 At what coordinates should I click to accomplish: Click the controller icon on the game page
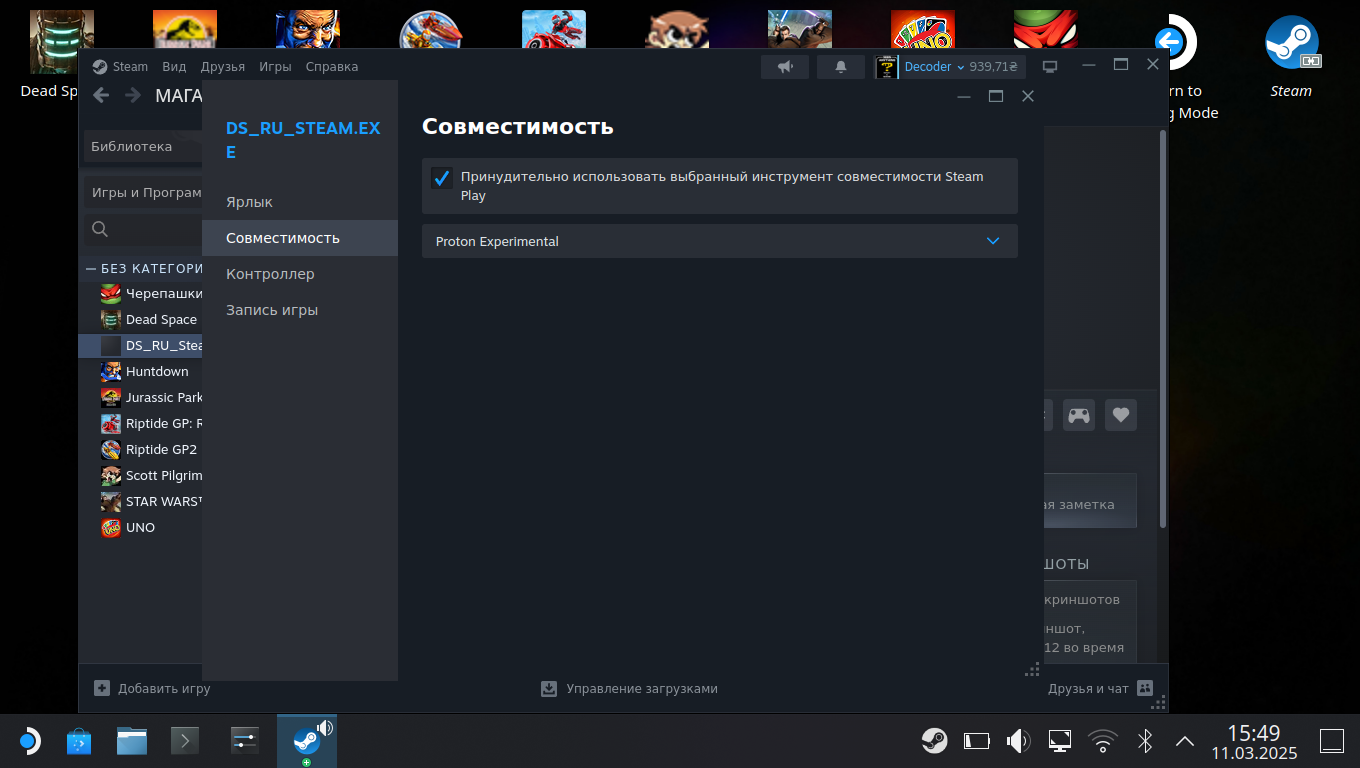(1078, 415)
